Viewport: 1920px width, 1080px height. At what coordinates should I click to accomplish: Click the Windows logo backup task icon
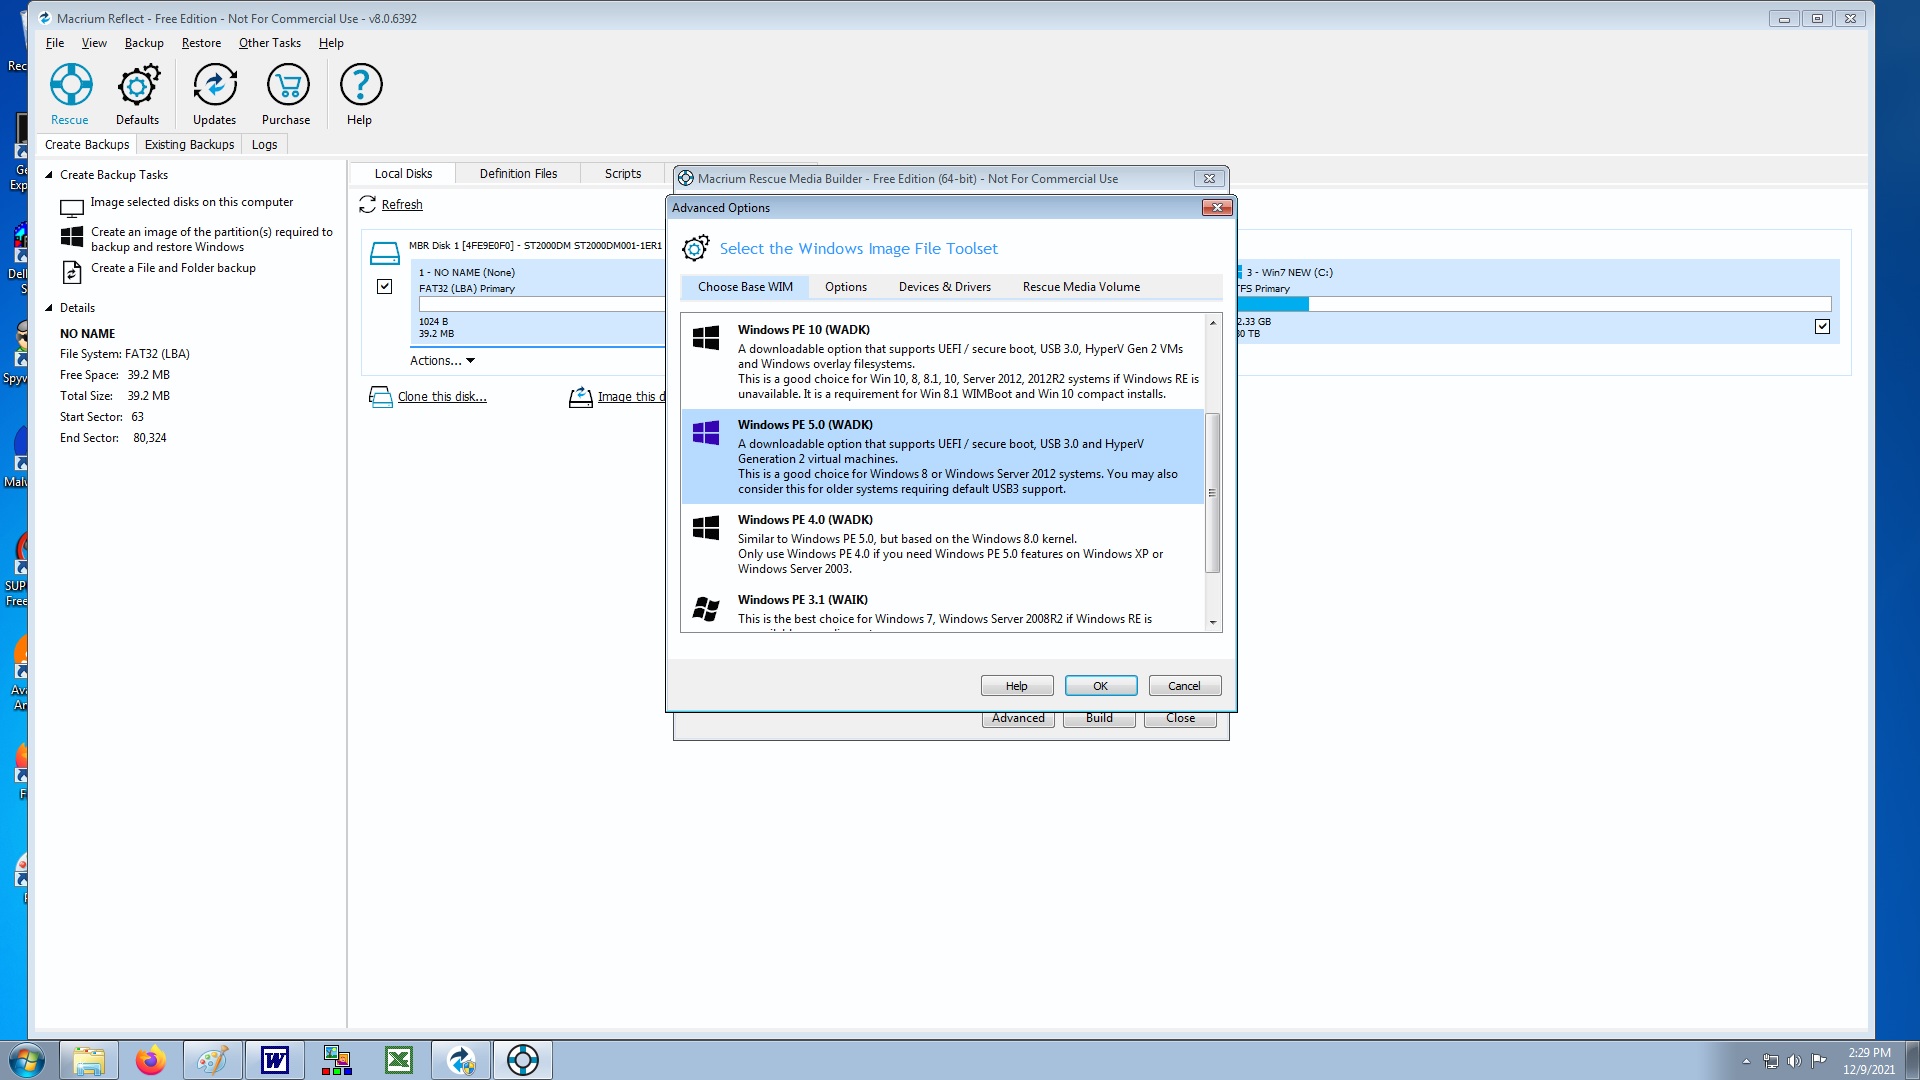(x=72, y=237)
